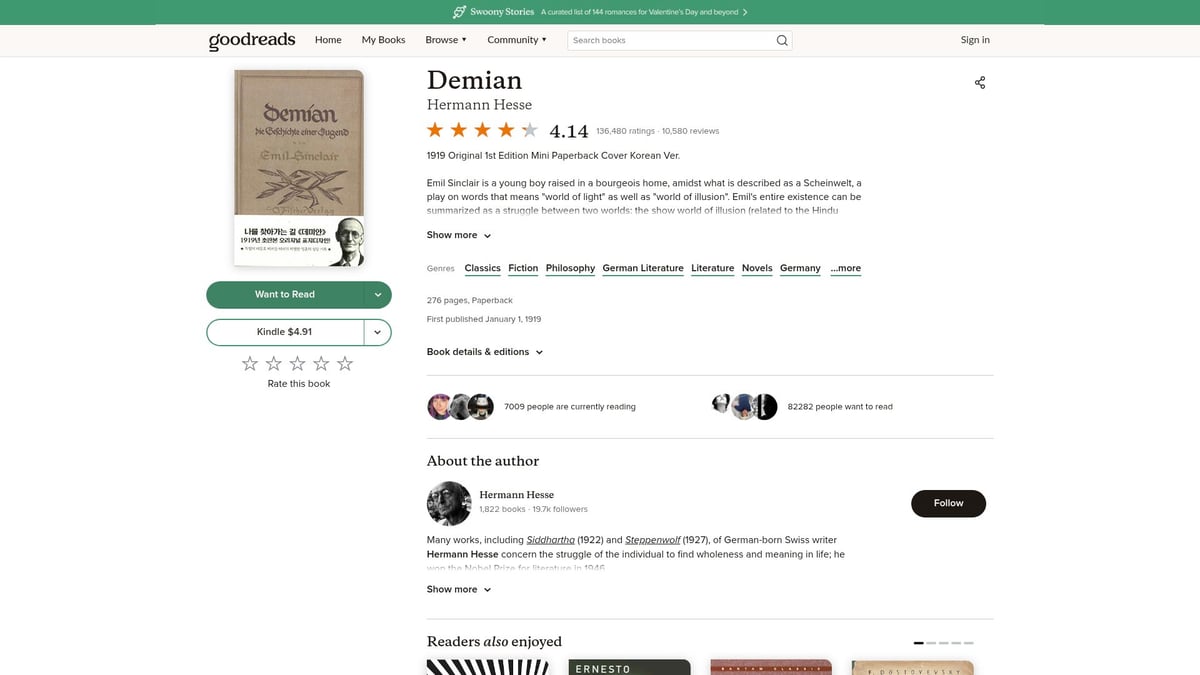The width and height of the screenshot is (1200, 675).
Task: Open the recommended book cover labeled ERNESTO
Action: coord(630,667)
